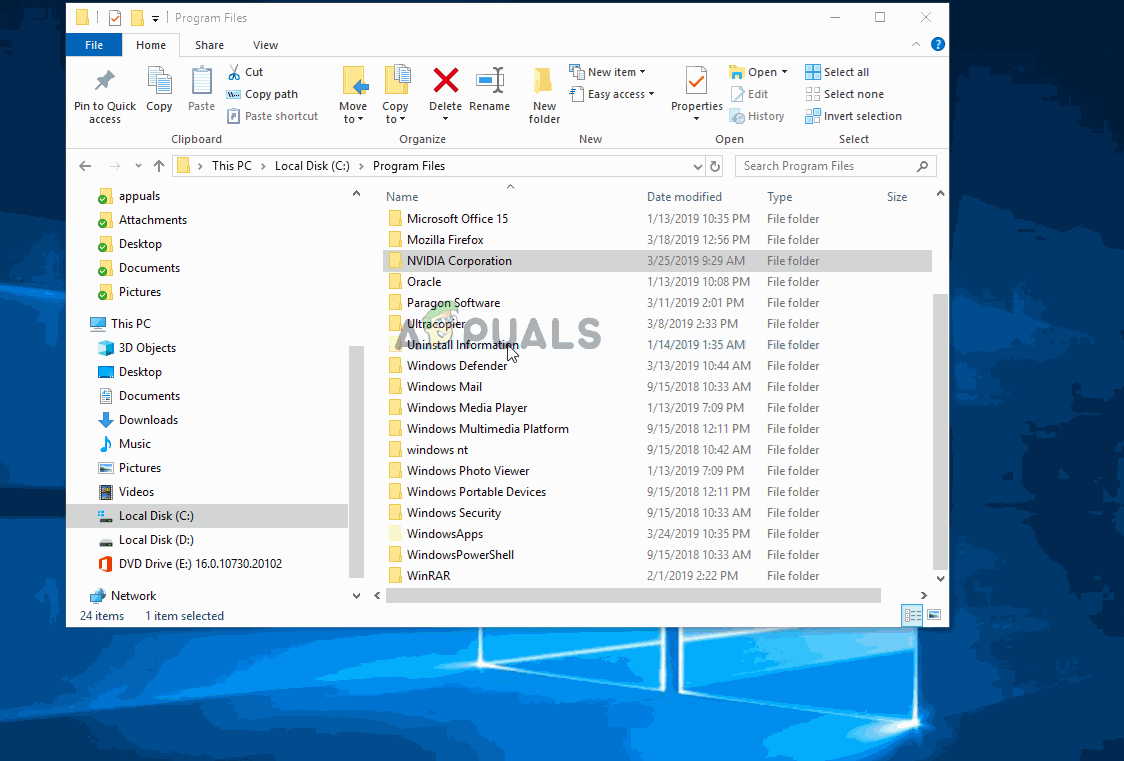Viewport: 1124px width, 761px height.
Task: Open Explorer help question mark
Action: [938, 44]
